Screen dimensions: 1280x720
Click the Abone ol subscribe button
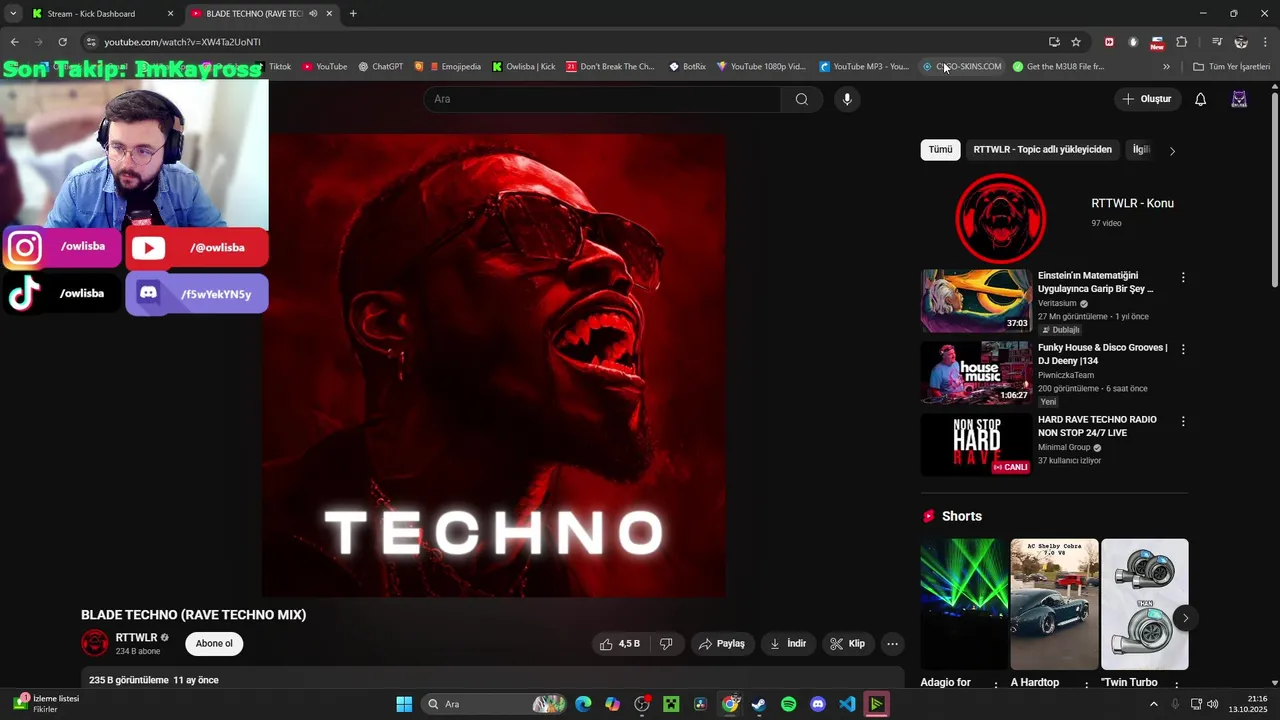[214, 644]
